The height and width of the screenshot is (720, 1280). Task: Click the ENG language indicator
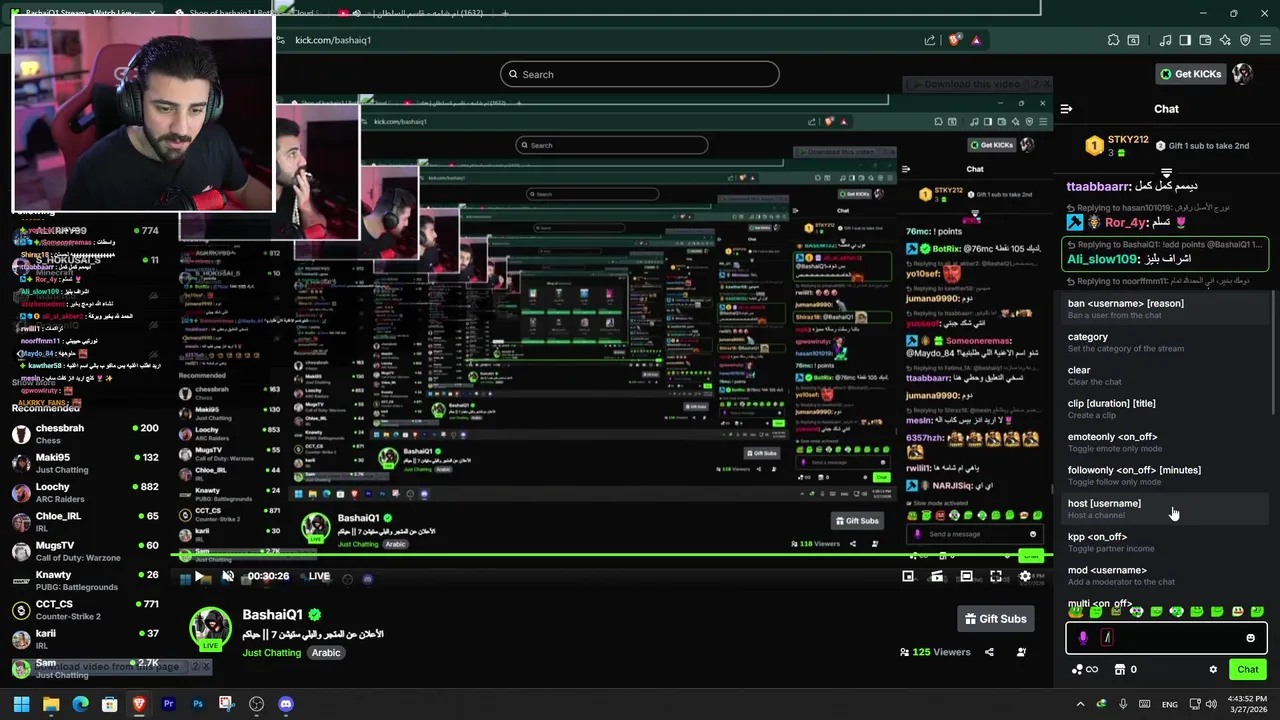pyautogui.click(x=1169, y=704)
